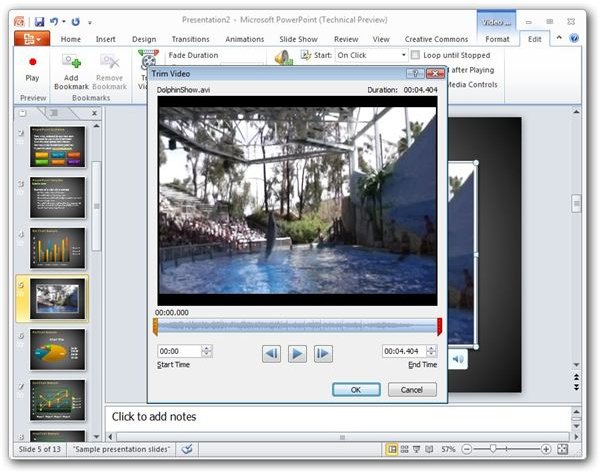
Task: Click the Start Time input field
Action: [x=179, y=351]
